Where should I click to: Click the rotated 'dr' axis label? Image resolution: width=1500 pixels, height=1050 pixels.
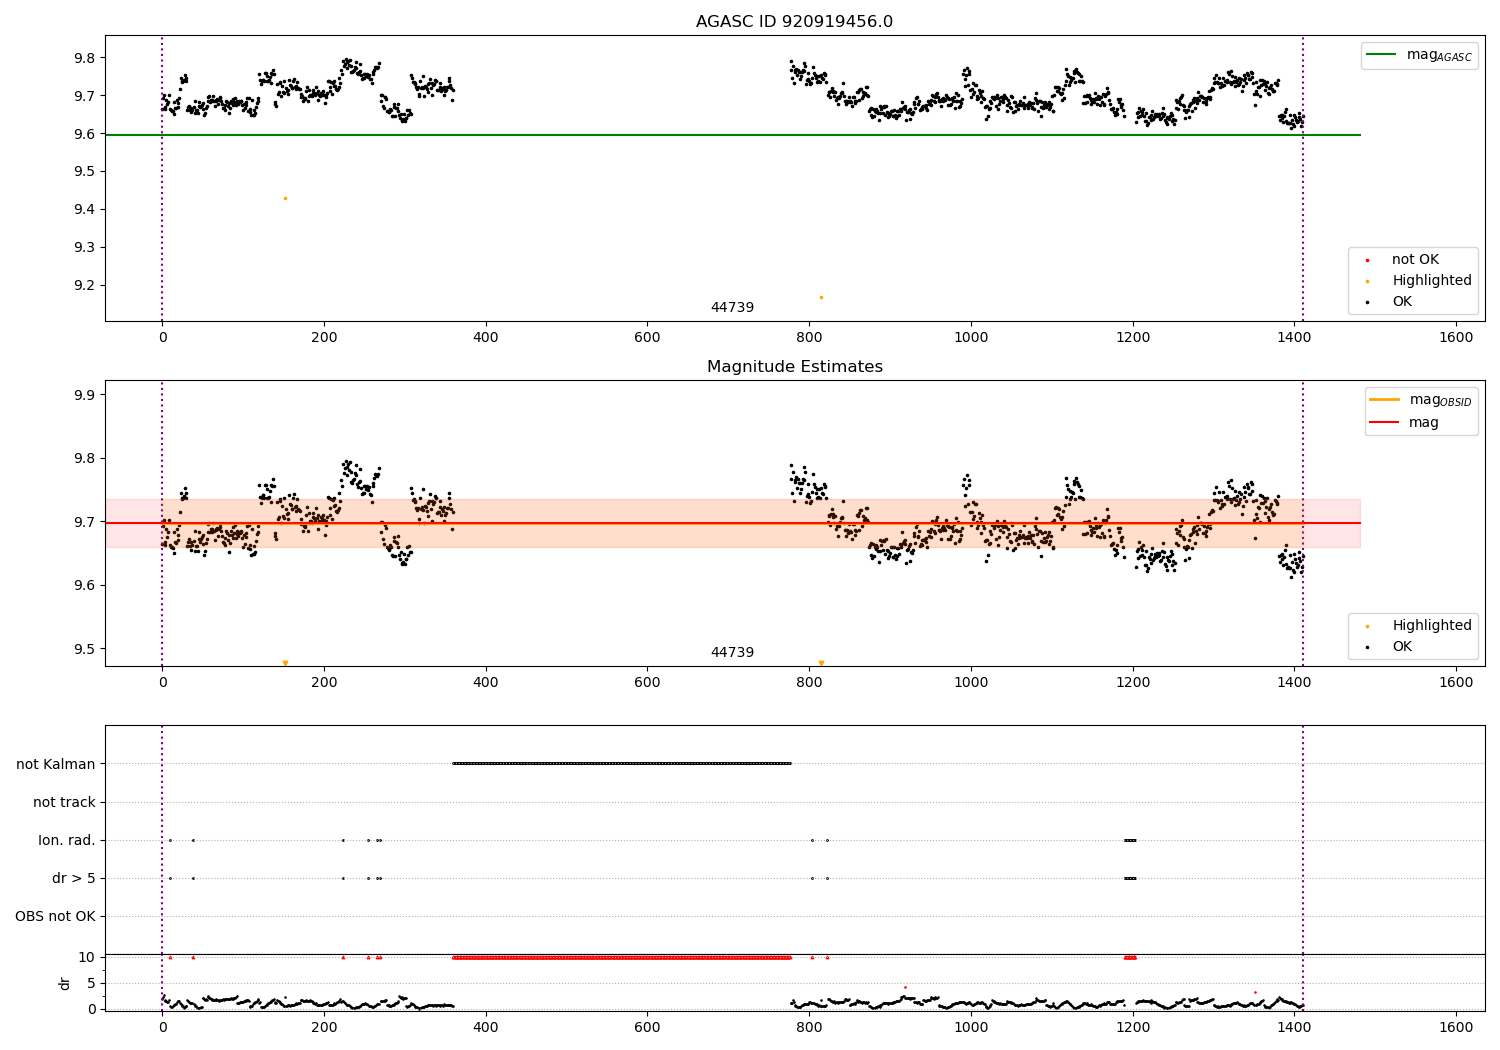pos(65,983)
